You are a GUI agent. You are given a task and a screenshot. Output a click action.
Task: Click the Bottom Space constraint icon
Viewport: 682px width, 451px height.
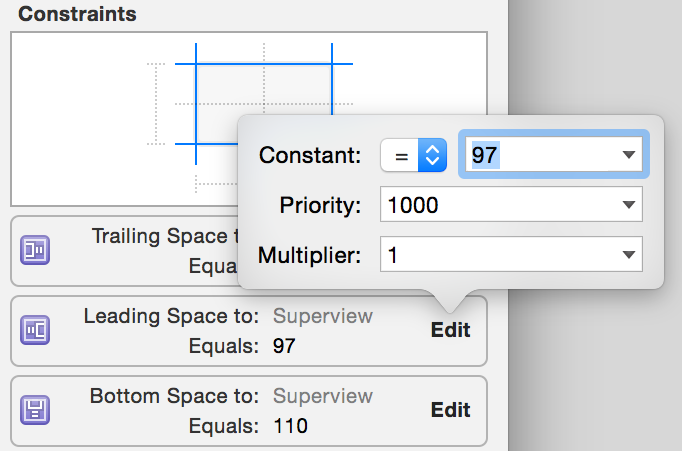tap(36, 409)
